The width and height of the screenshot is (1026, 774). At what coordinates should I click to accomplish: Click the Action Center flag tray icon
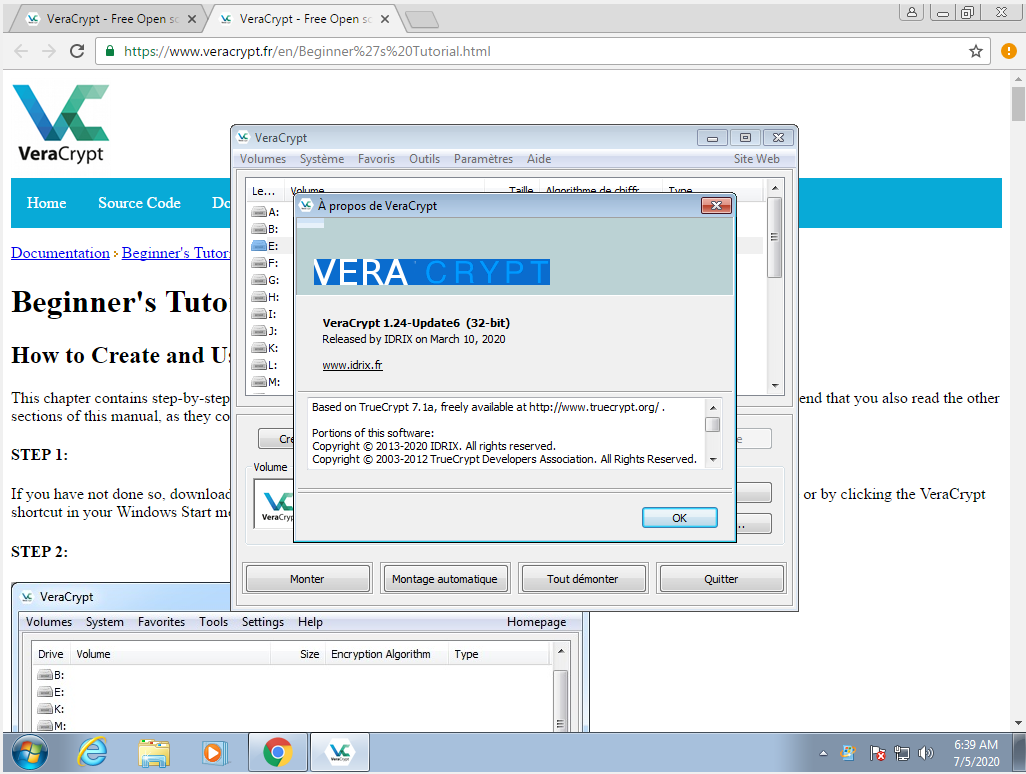877,754
